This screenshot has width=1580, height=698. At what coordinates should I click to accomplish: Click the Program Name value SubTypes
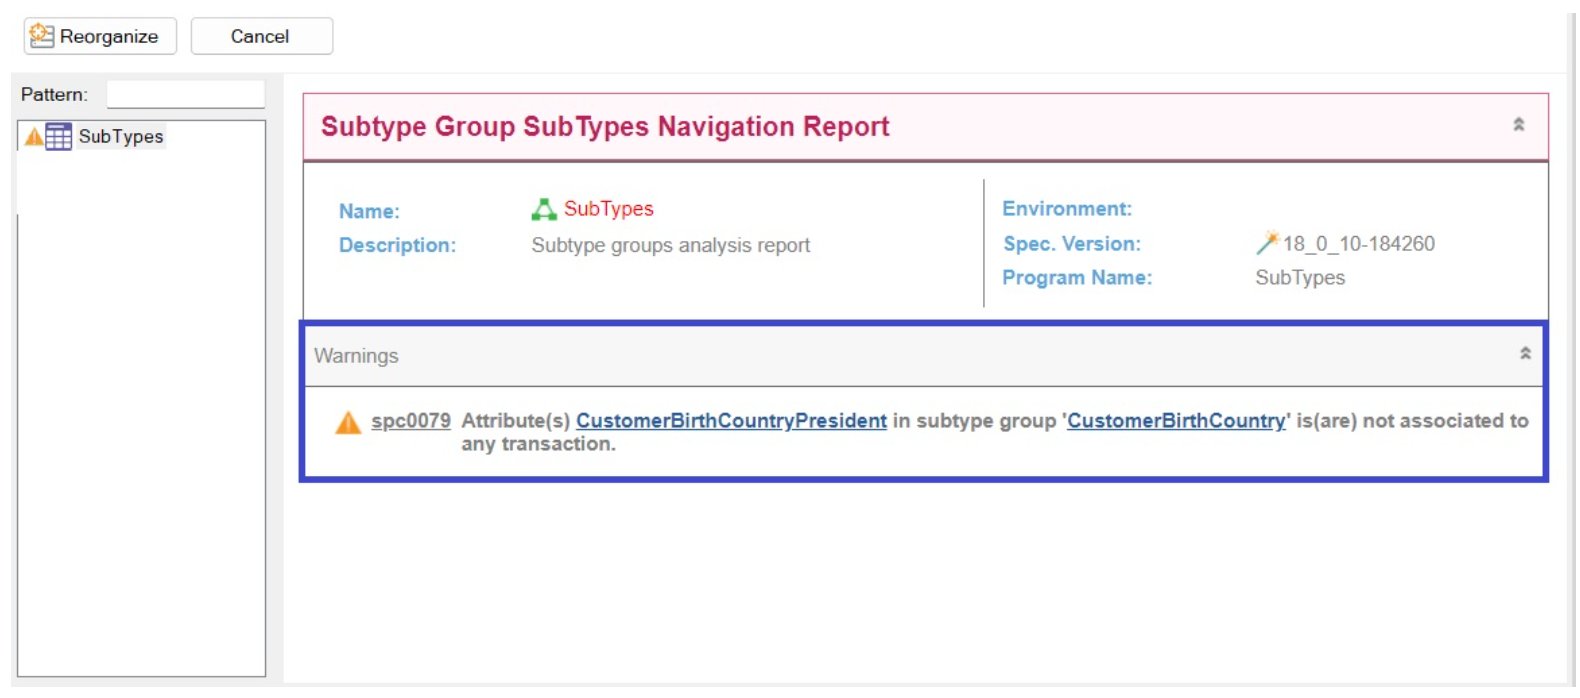1300,278
